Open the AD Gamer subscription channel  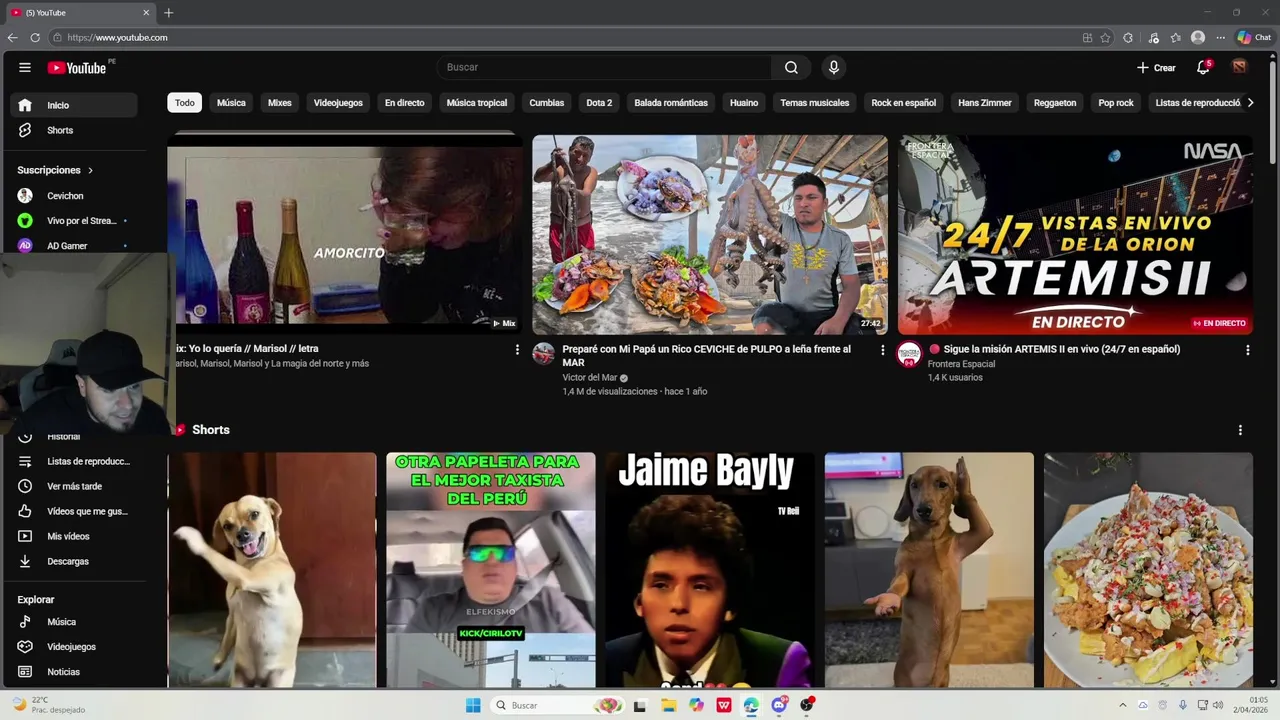tap(75, 246)
